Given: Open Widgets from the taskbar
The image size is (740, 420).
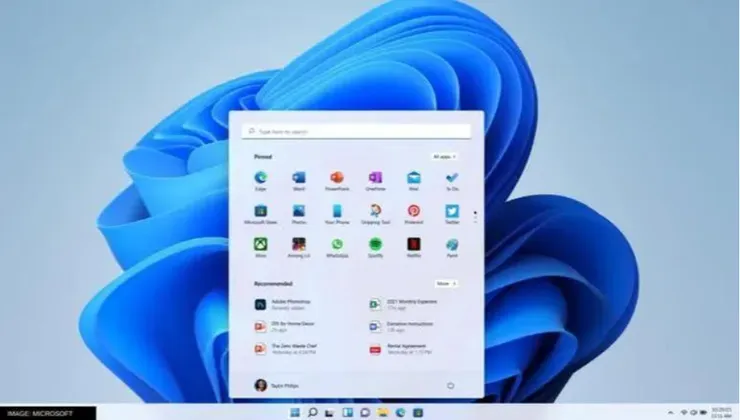Looking at the screenshot, I should tap(347, 412).
